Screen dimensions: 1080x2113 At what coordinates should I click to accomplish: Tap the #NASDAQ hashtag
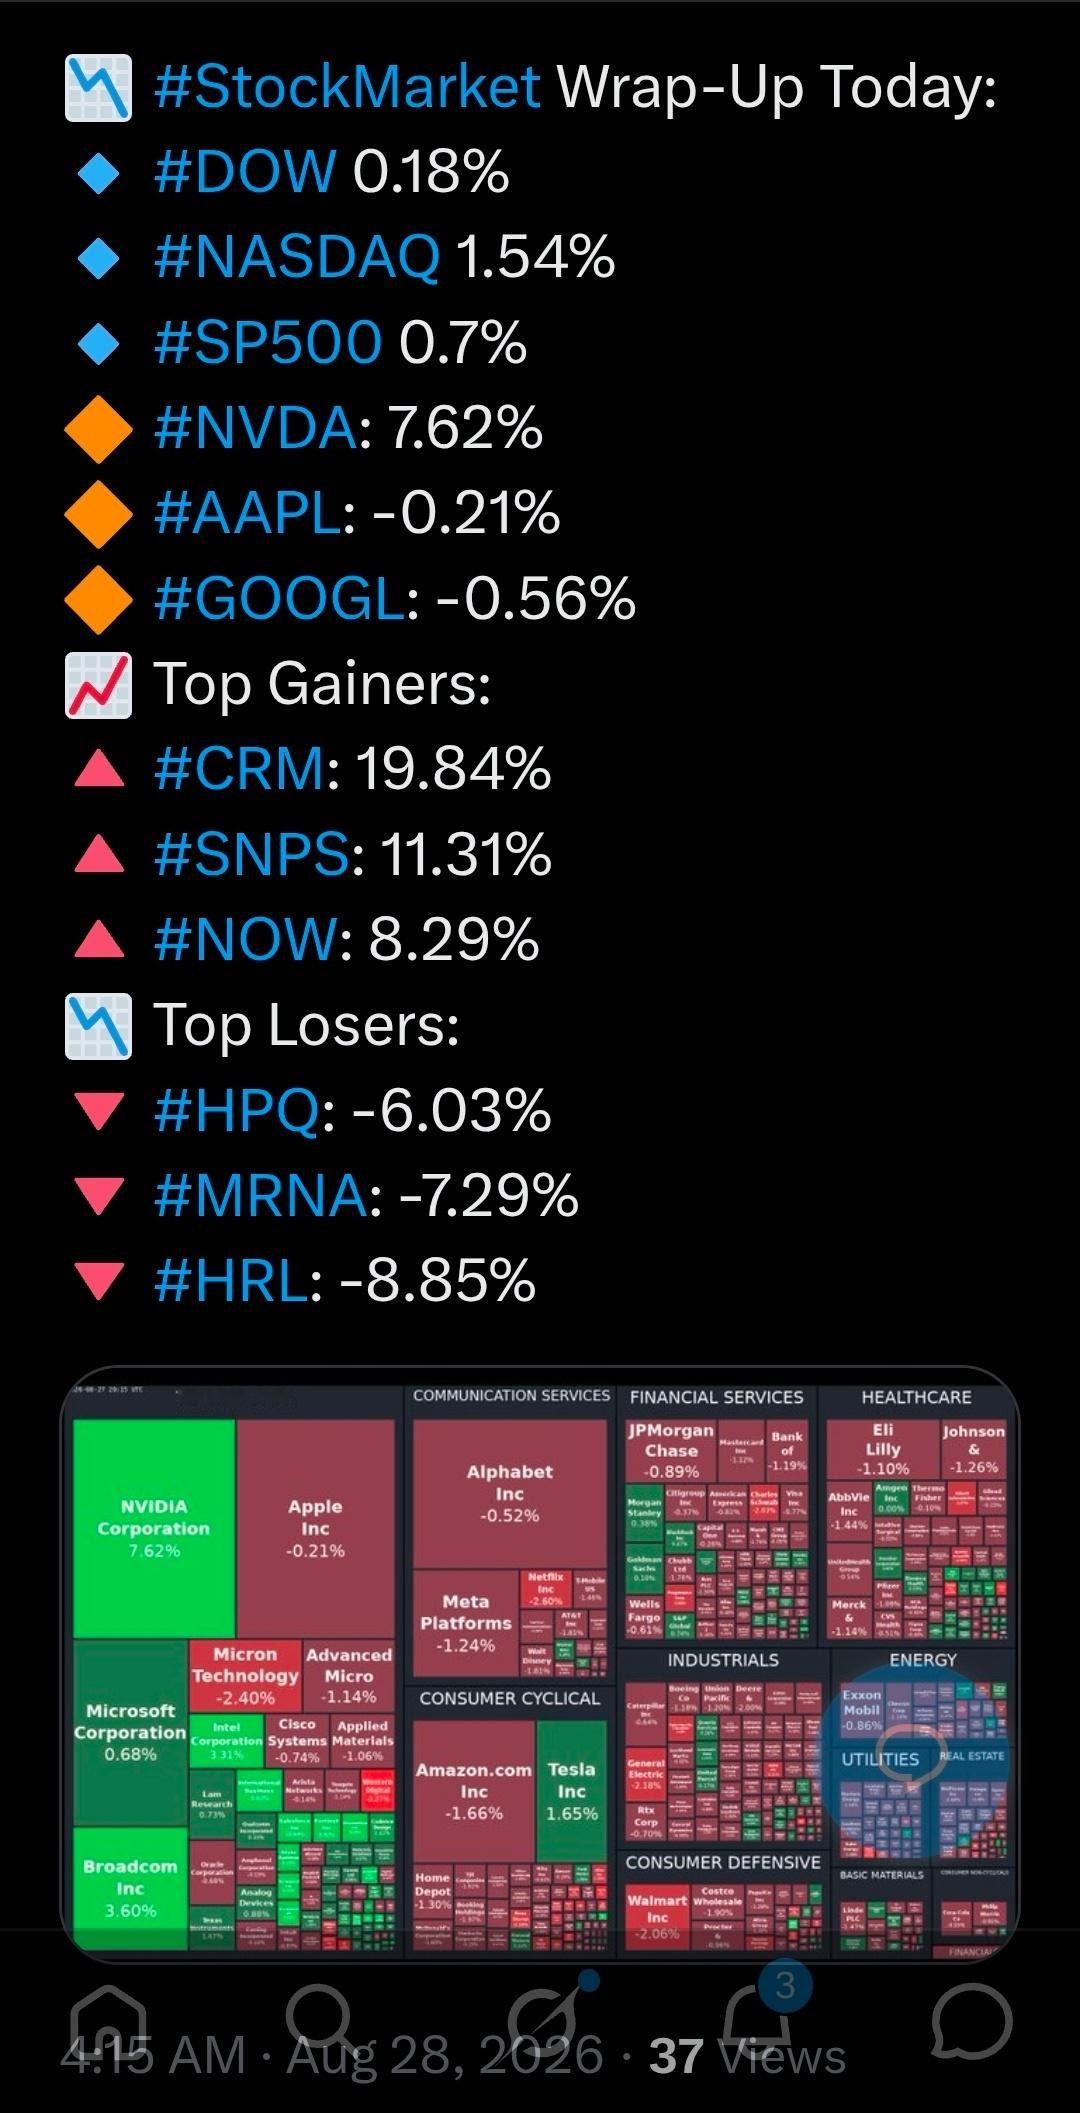point(297,257)
